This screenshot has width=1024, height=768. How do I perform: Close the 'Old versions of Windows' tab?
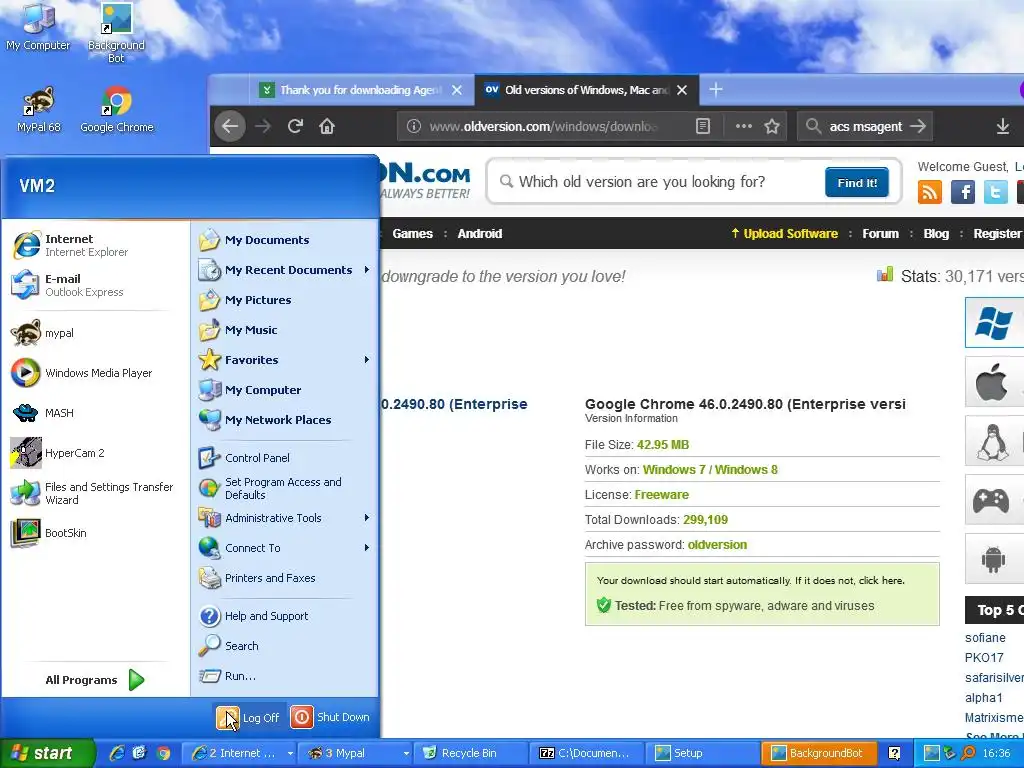point(682,90)
